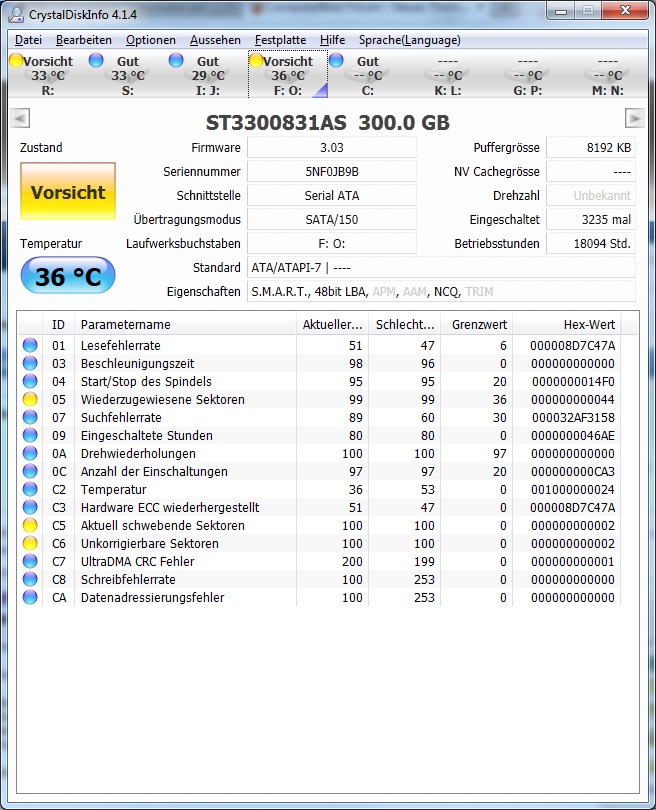Click the blue status icon for Suchfehlerrate
656x810 pixels.
30,417
